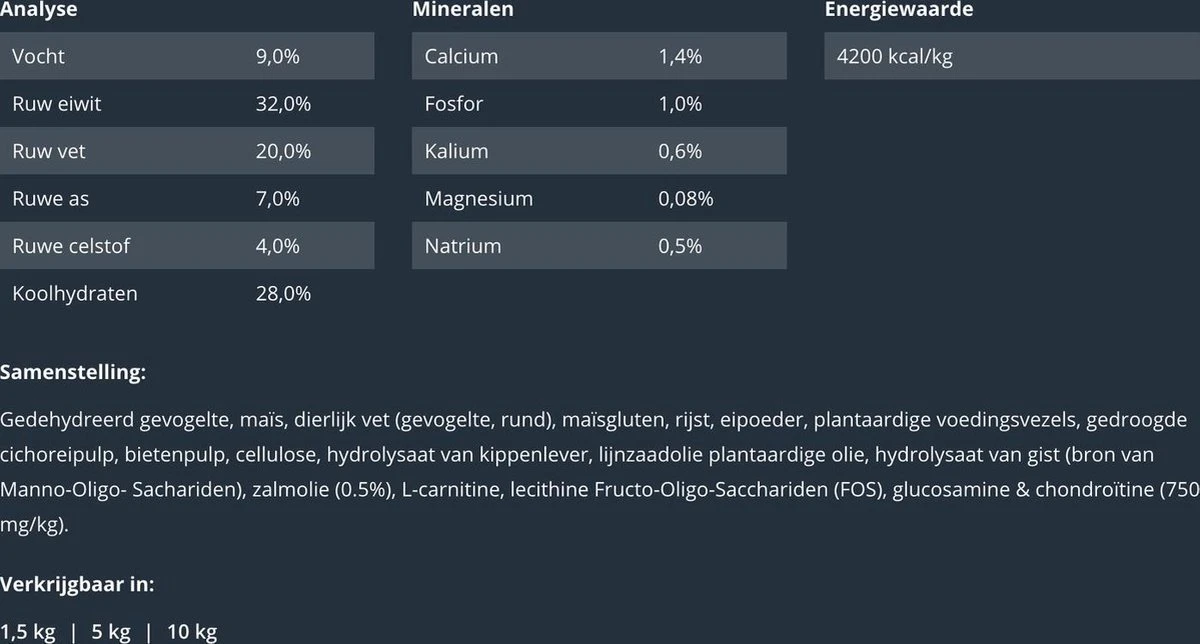1200x644 pixels.
Task: Select the 5 kg size option
Action: [111, 632]
